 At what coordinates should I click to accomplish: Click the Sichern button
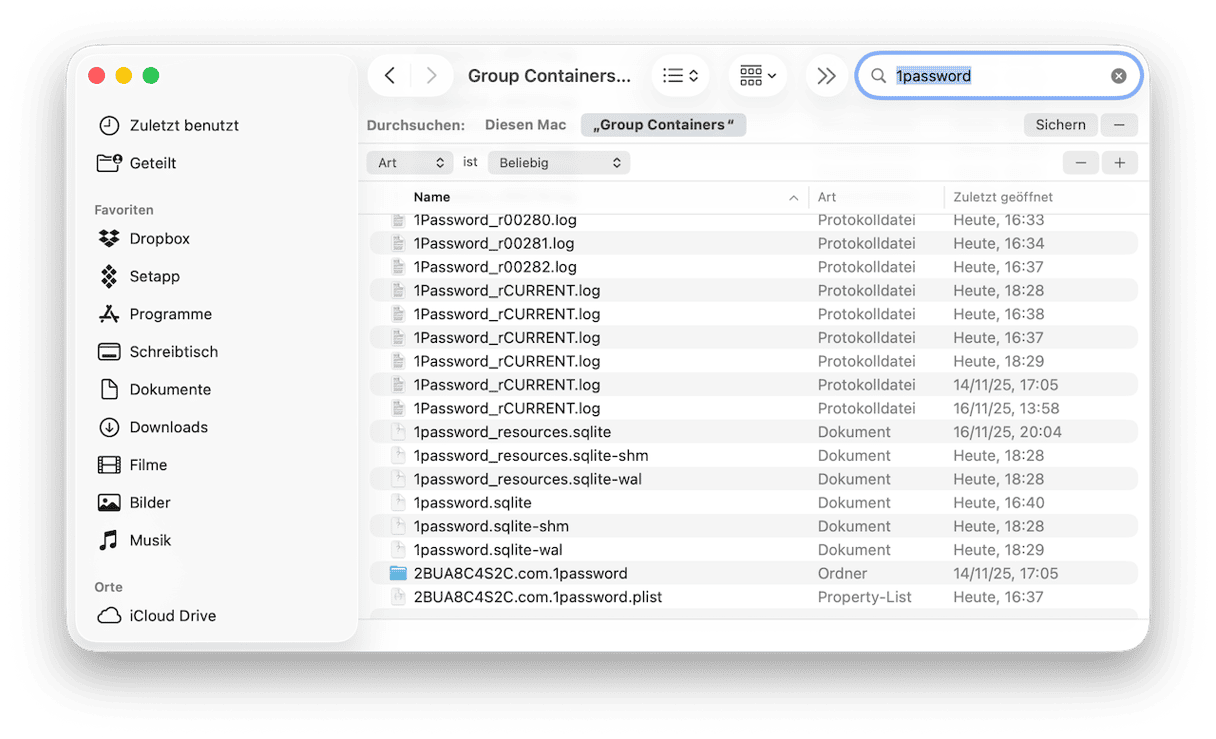coord(1060,125)
